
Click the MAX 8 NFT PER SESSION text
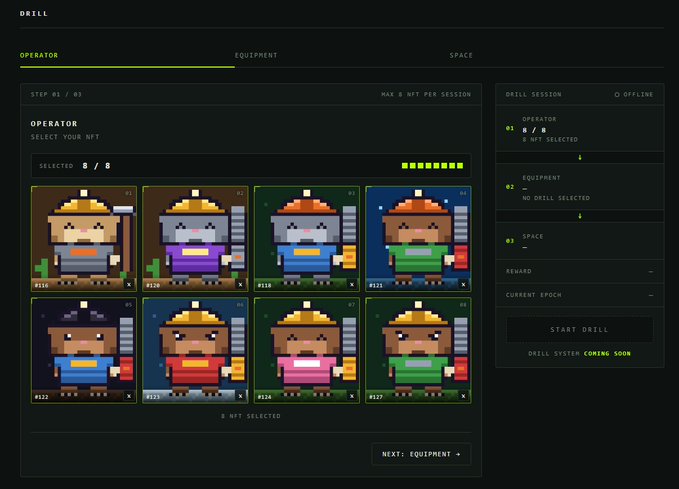tap(426, 94)
